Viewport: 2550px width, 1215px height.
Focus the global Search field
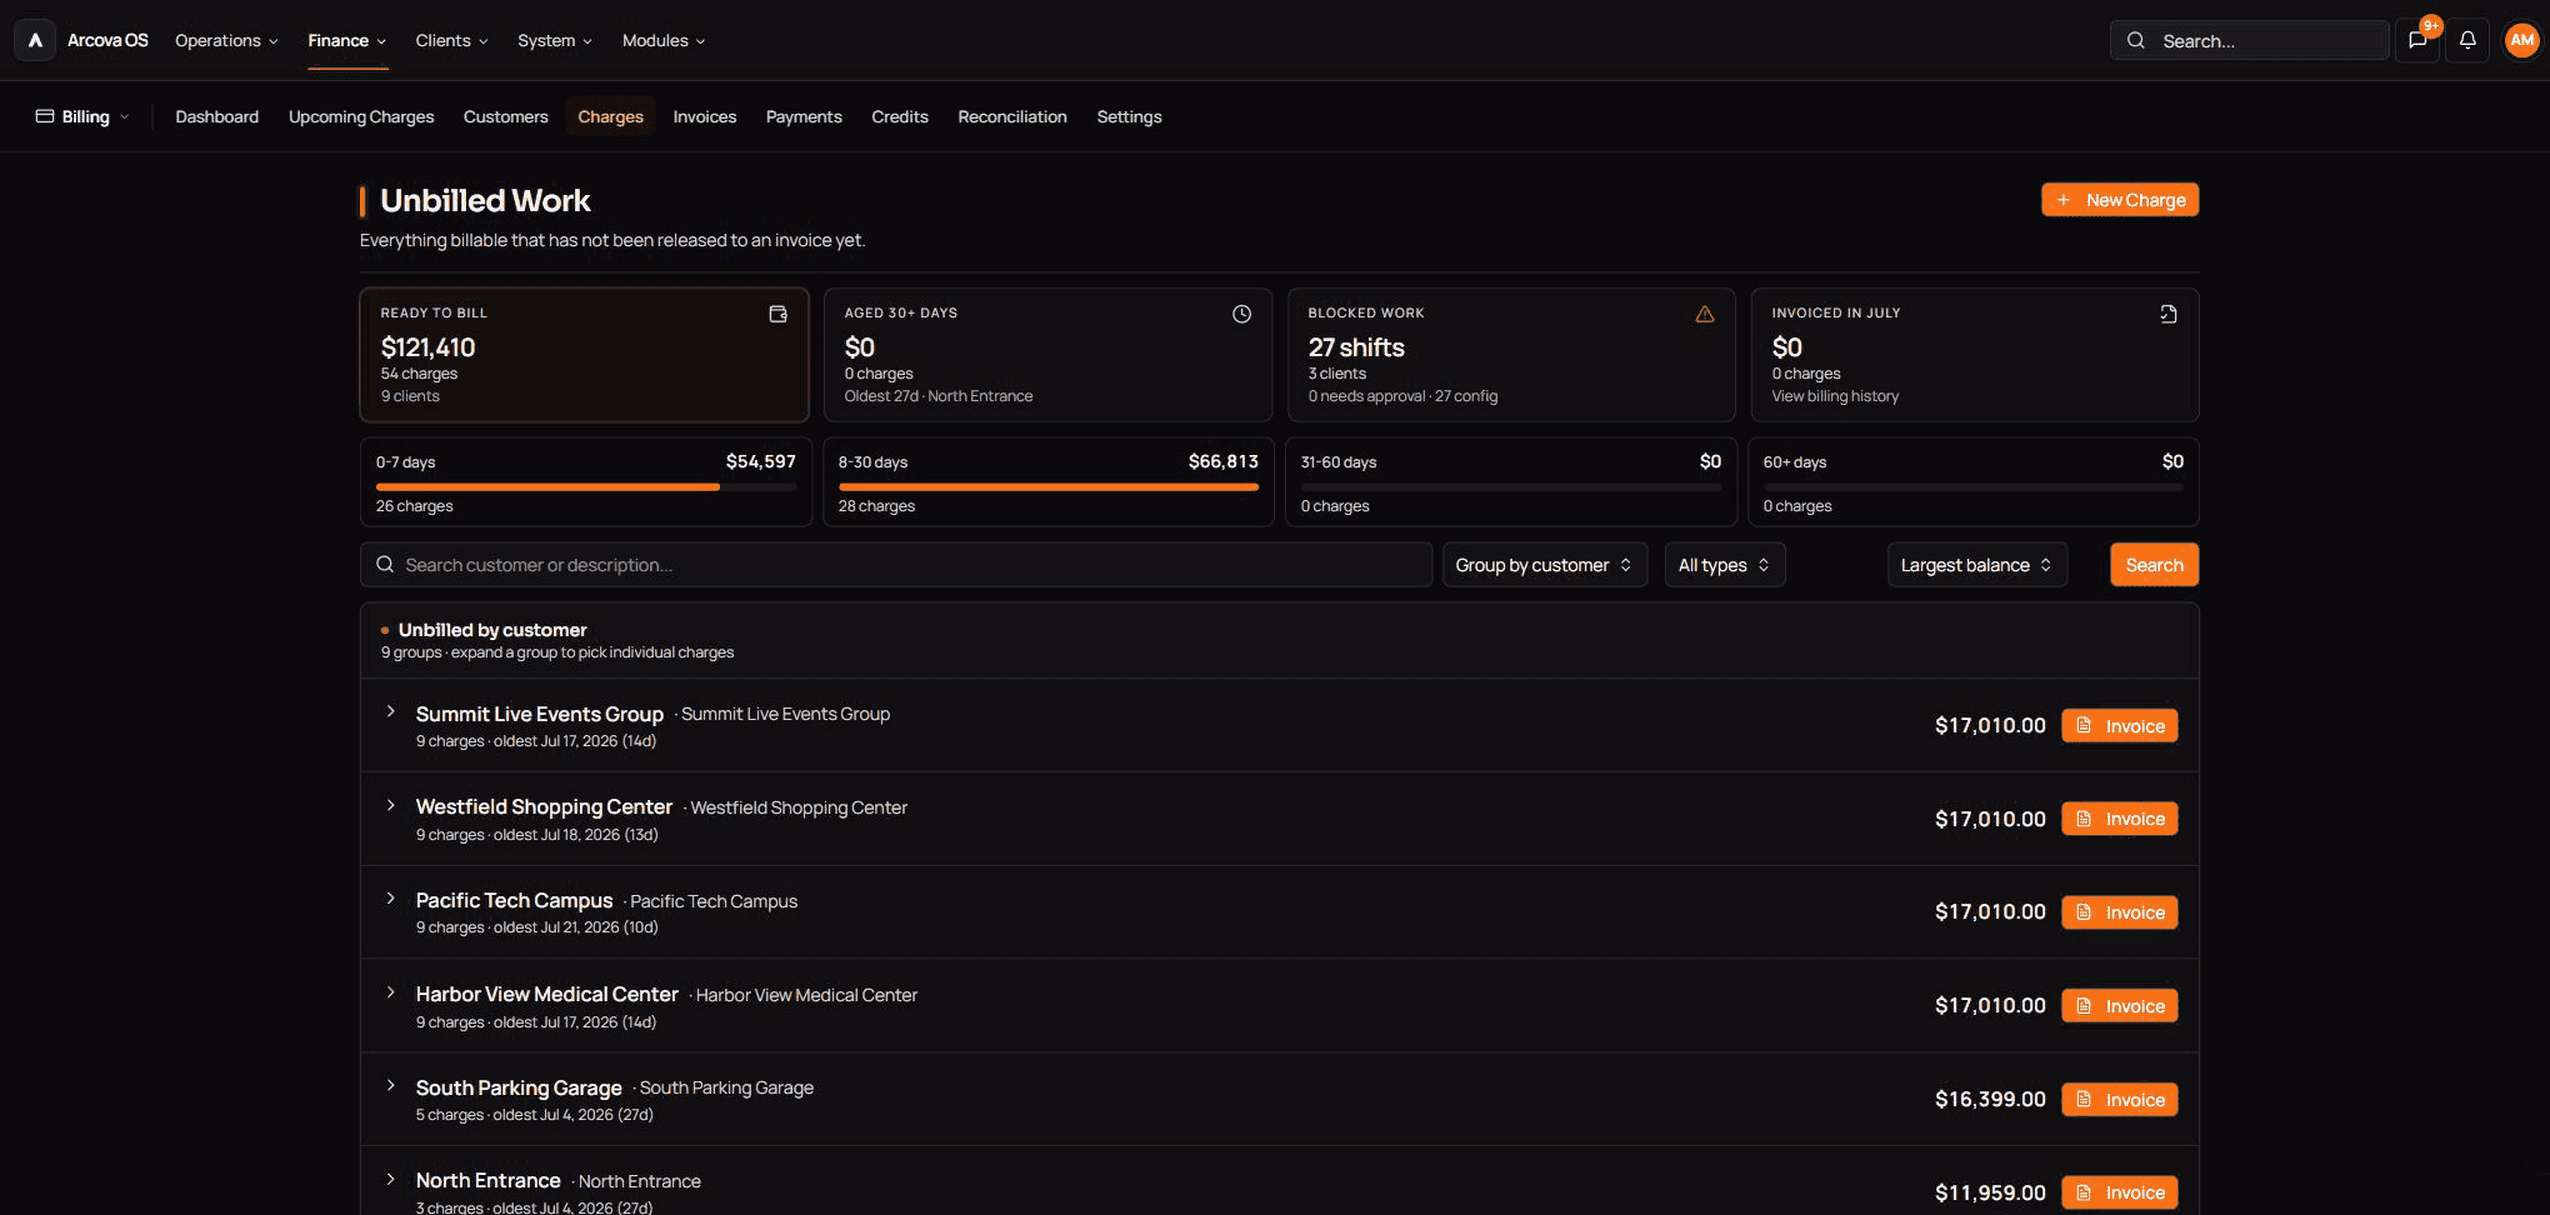tap(2249, 41)
